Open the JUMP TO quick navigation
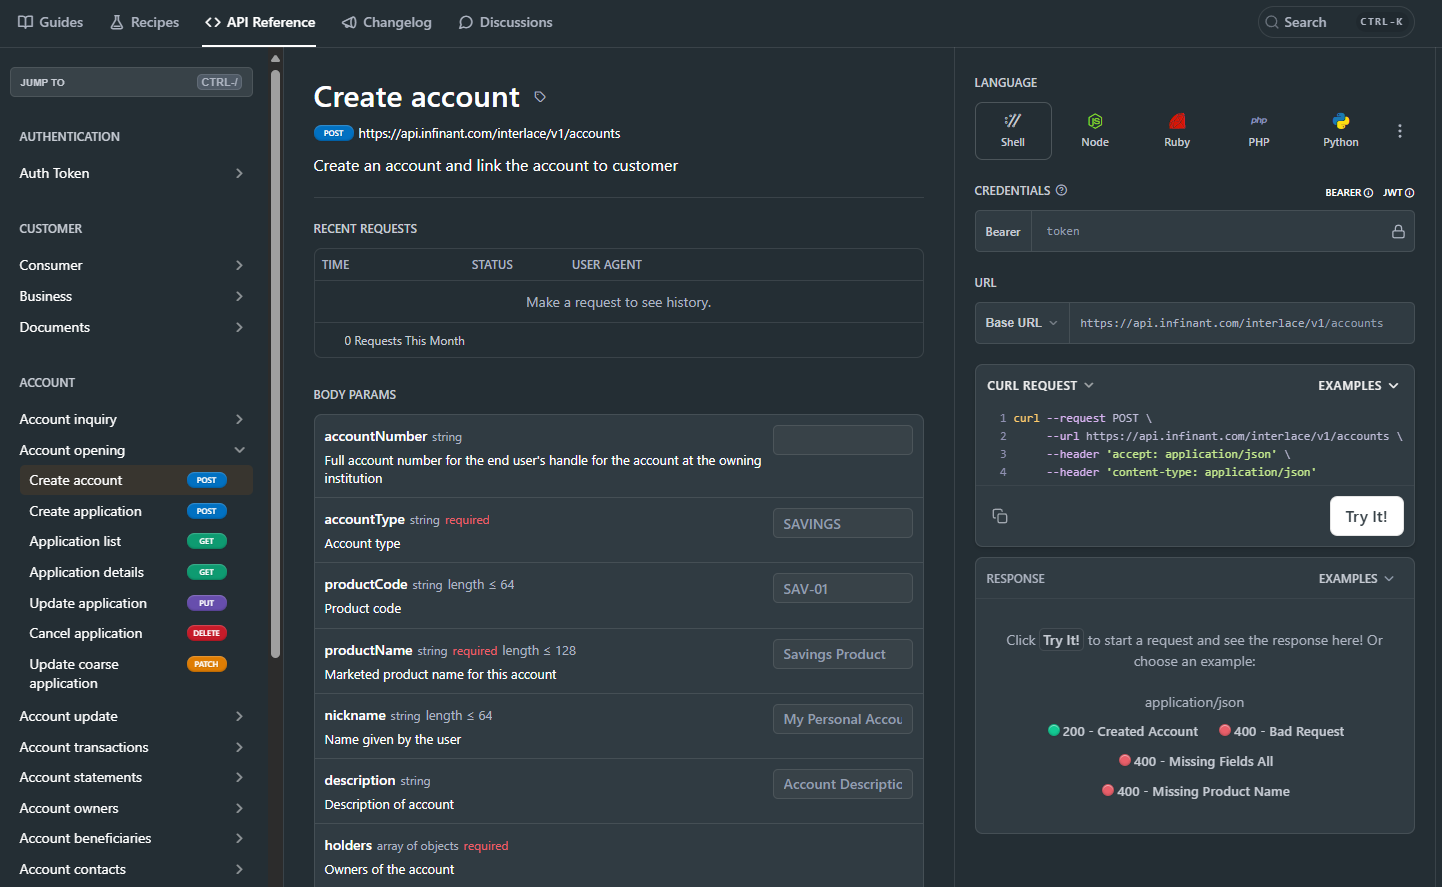The image size is (1442, 887). [131, 82]
